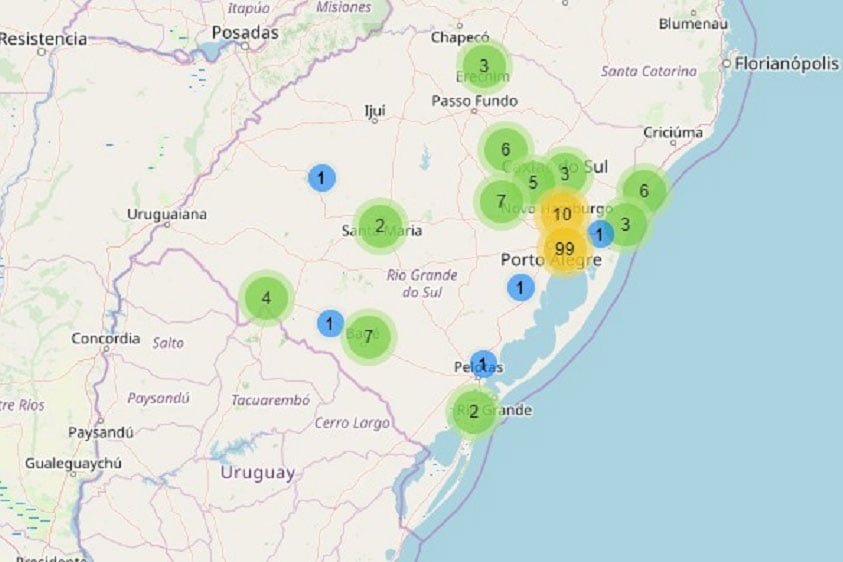Select the green cluster 7 west of Novo Hamburgo

point(501,202)
